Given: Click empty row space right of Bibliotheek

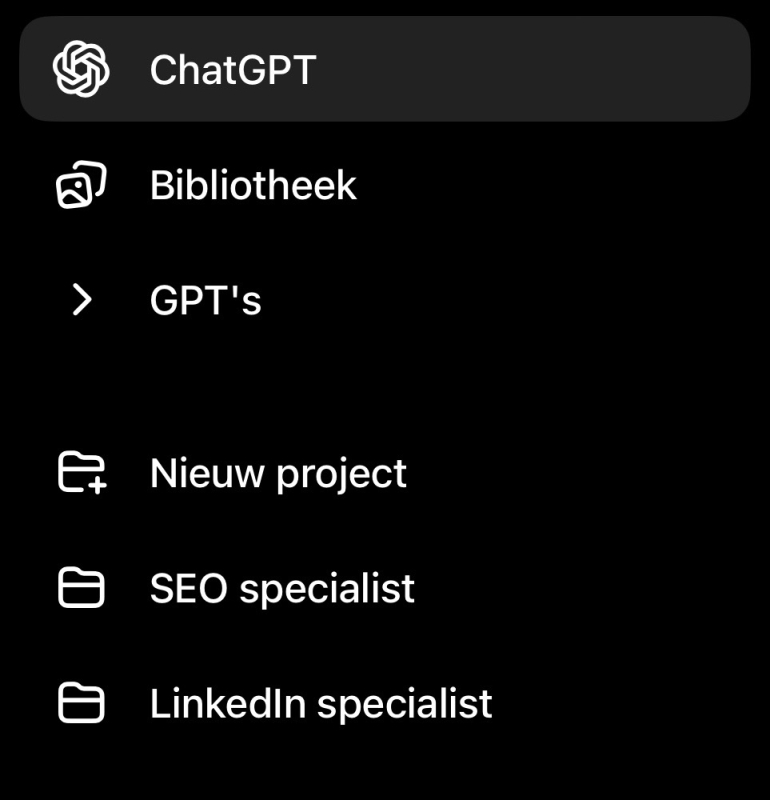Looking at the screenshot, I should pyautogui.click(x=560, y=185).
